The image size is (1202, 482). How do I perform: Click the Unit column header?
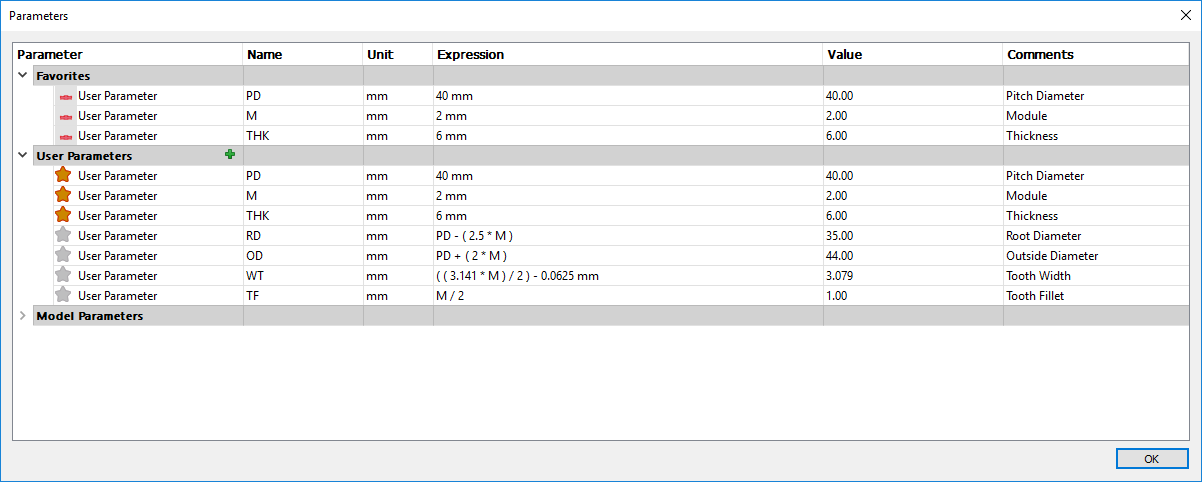click(398, 54)
